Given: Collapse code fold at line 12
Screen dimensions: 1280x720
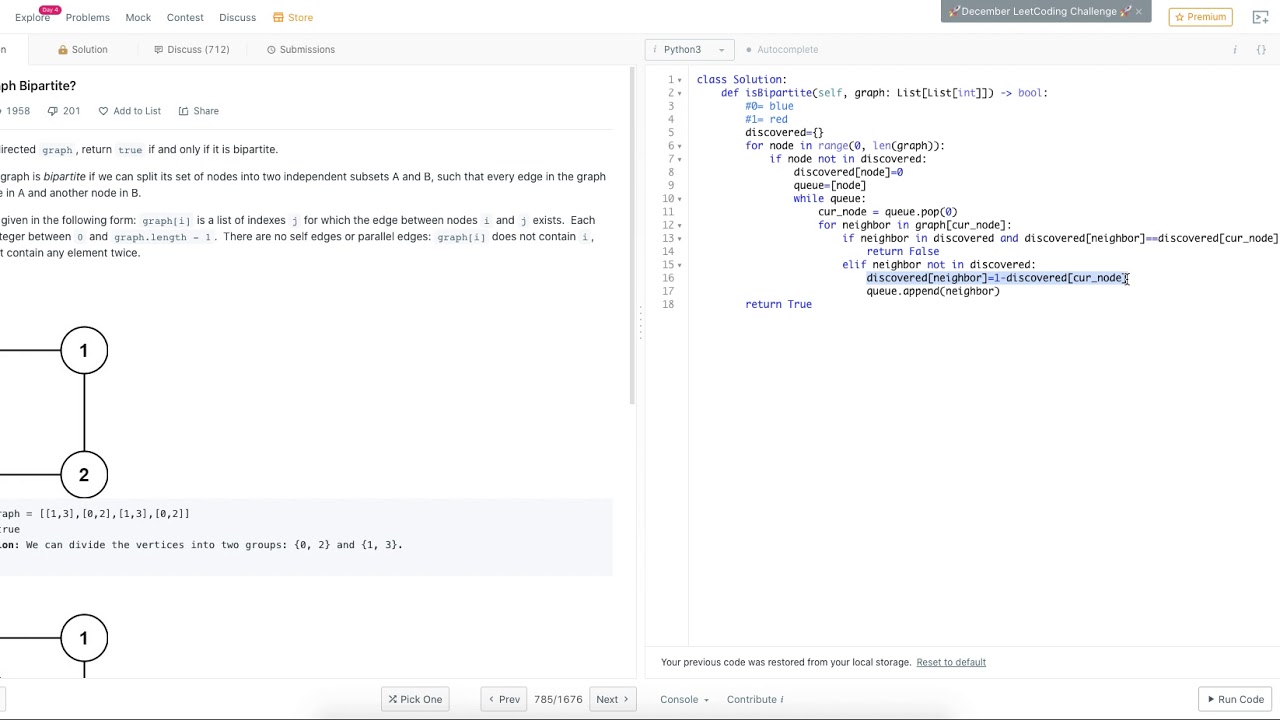Looking at the screenshot, I should [x=680, y=225].
